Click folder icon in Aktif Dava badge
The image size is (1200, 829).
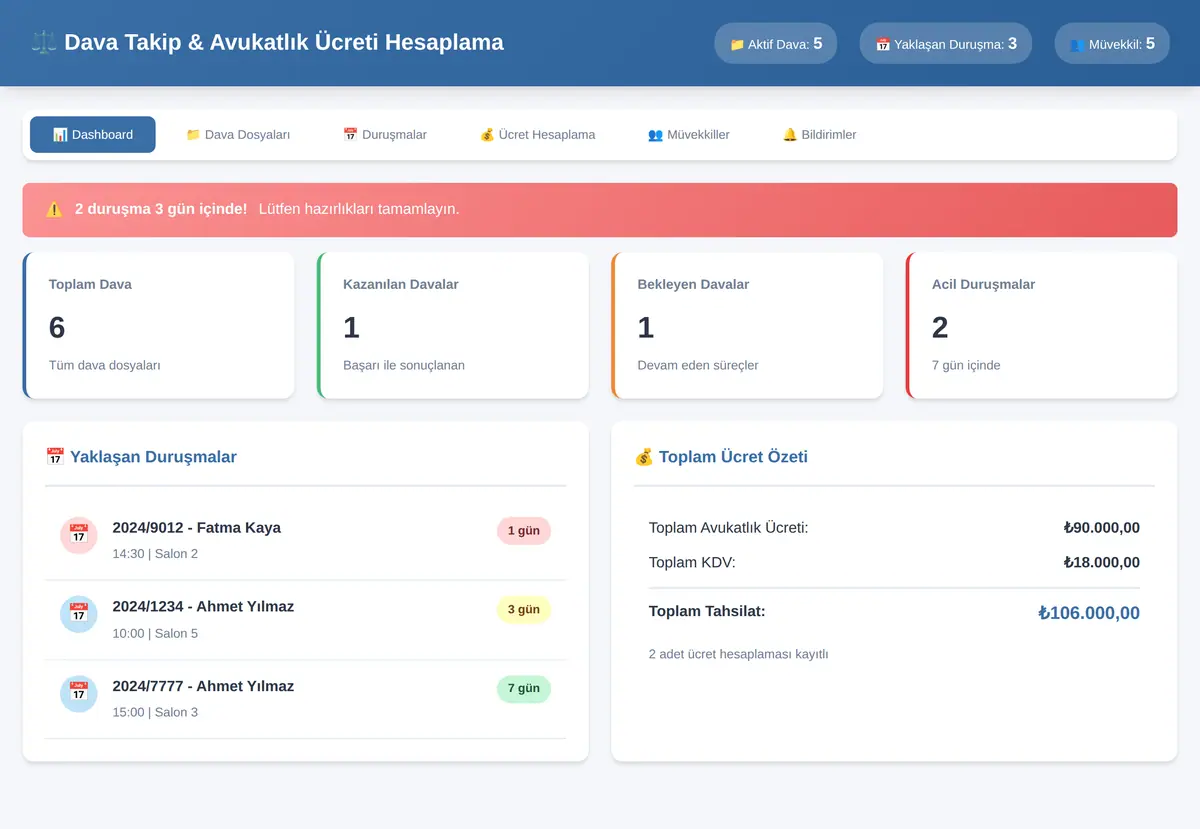(737, 44)
